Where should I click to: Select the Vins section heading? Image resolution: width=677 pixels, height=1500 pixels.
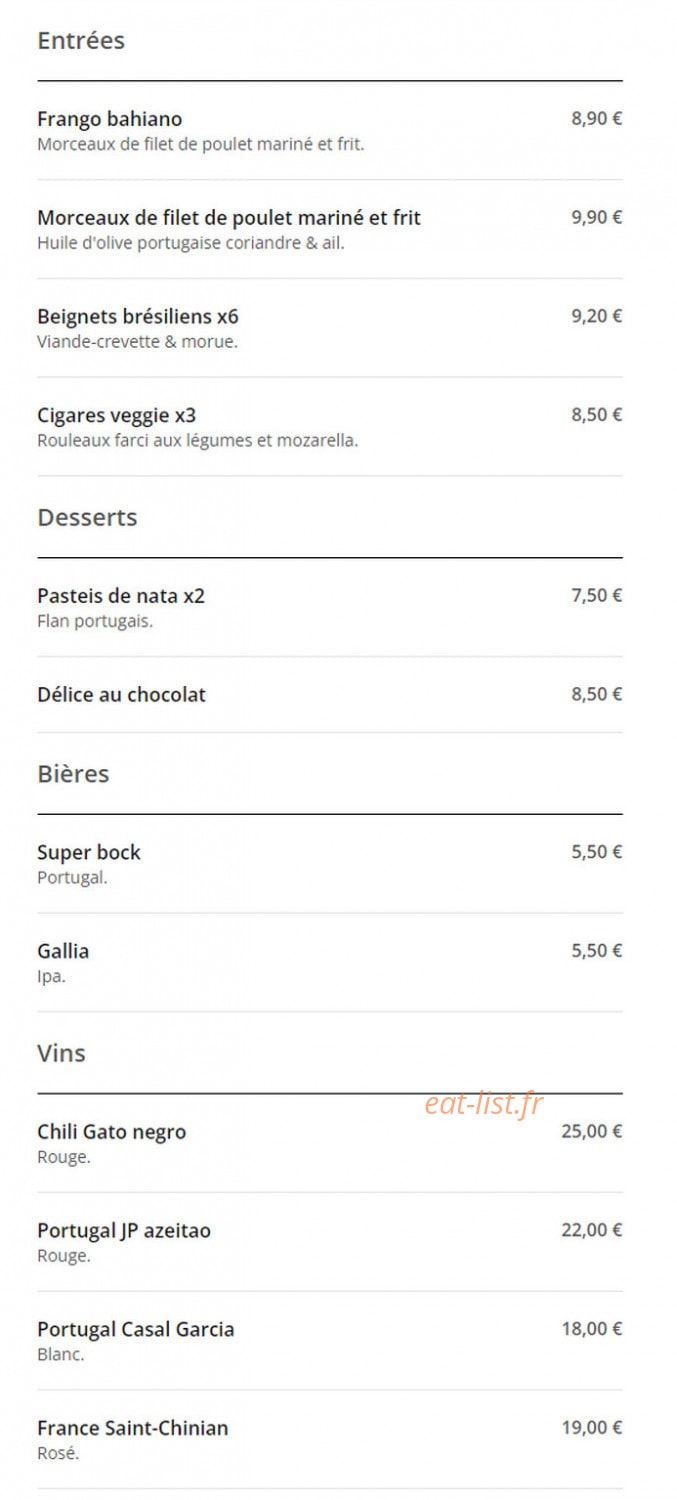[61, 1053]
